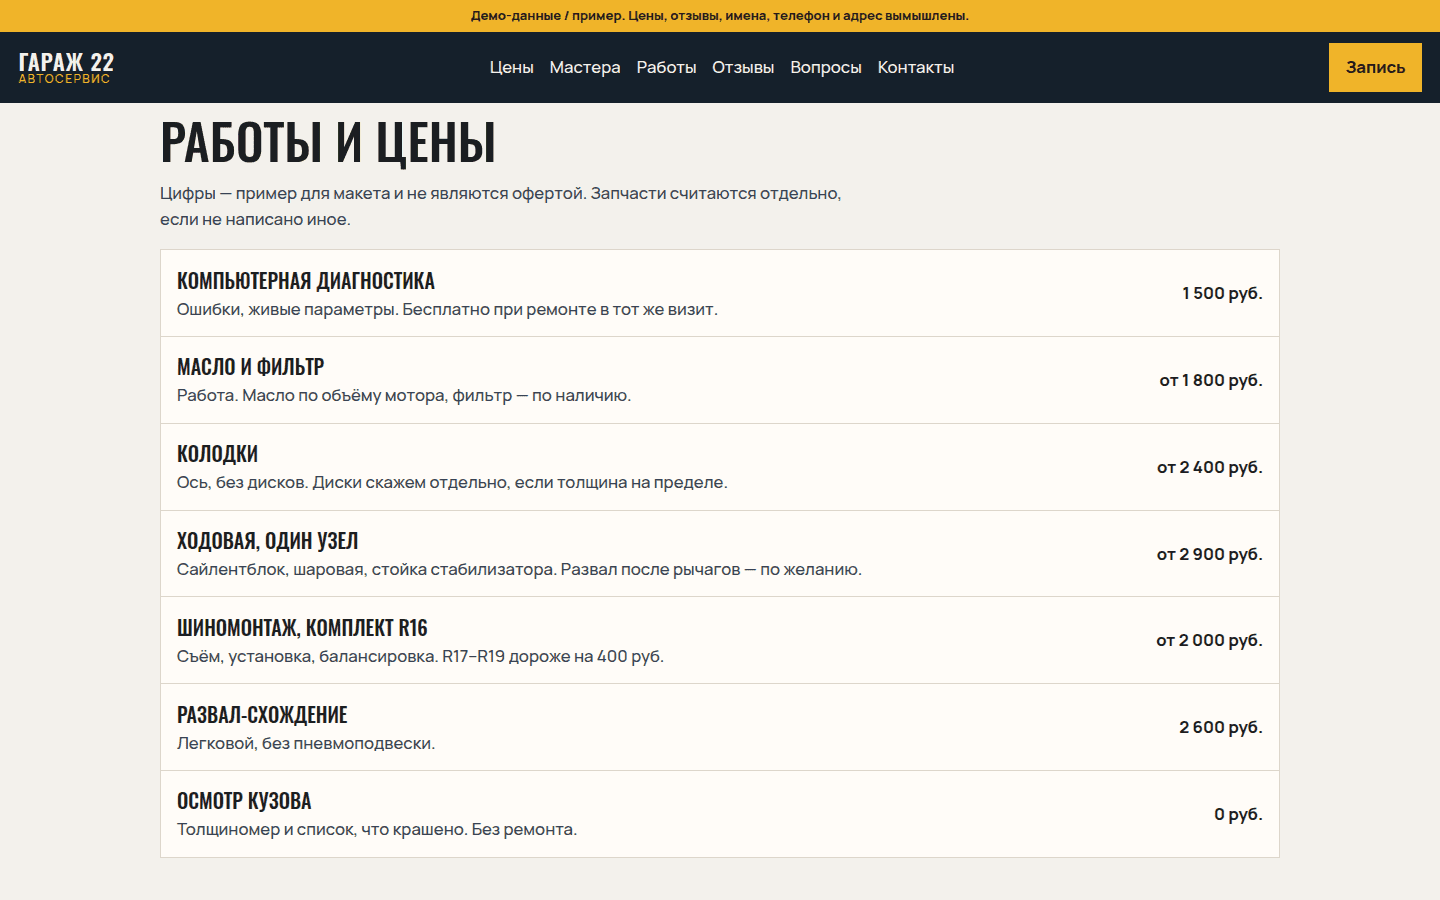
Task: Click the description 'Легковой, без пневмоподвески.'
Action: [x=306, y=743]
